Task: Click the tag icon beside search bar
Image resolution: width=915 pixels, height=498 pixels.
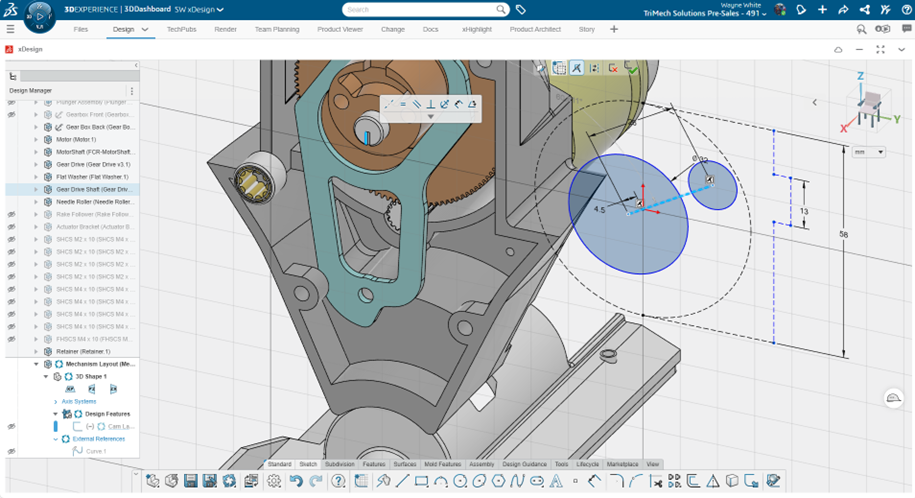Action: 521,10
